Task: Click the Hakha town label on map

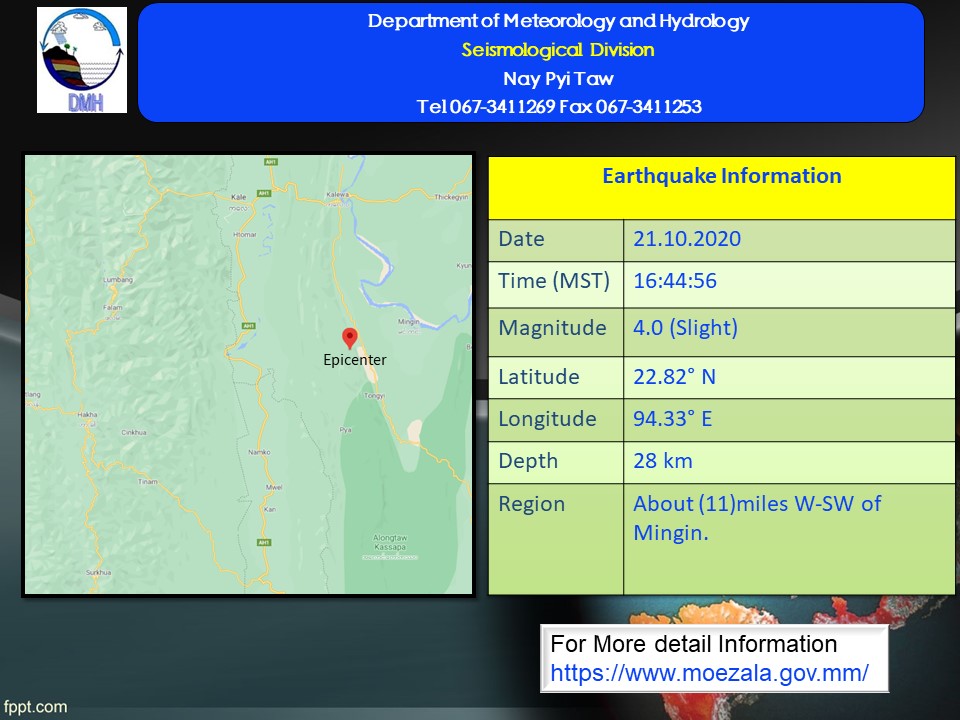Action: (88, 413)
